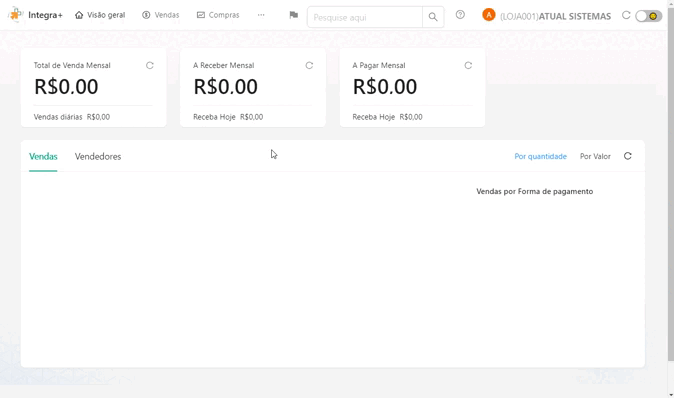Refresh the A Receber Mensal card

point(309,65)
